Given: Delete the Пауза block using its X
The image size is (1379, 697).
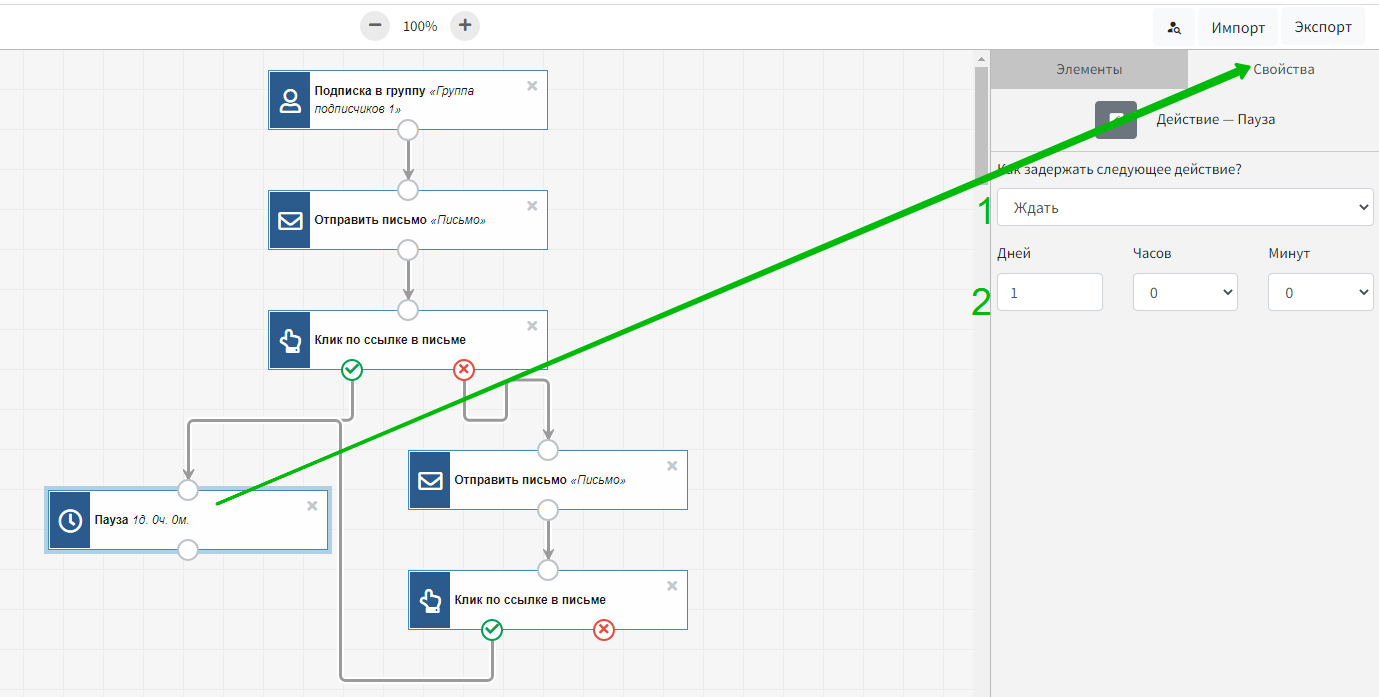Looking at the screenshot, I should (x=312, y=506).
